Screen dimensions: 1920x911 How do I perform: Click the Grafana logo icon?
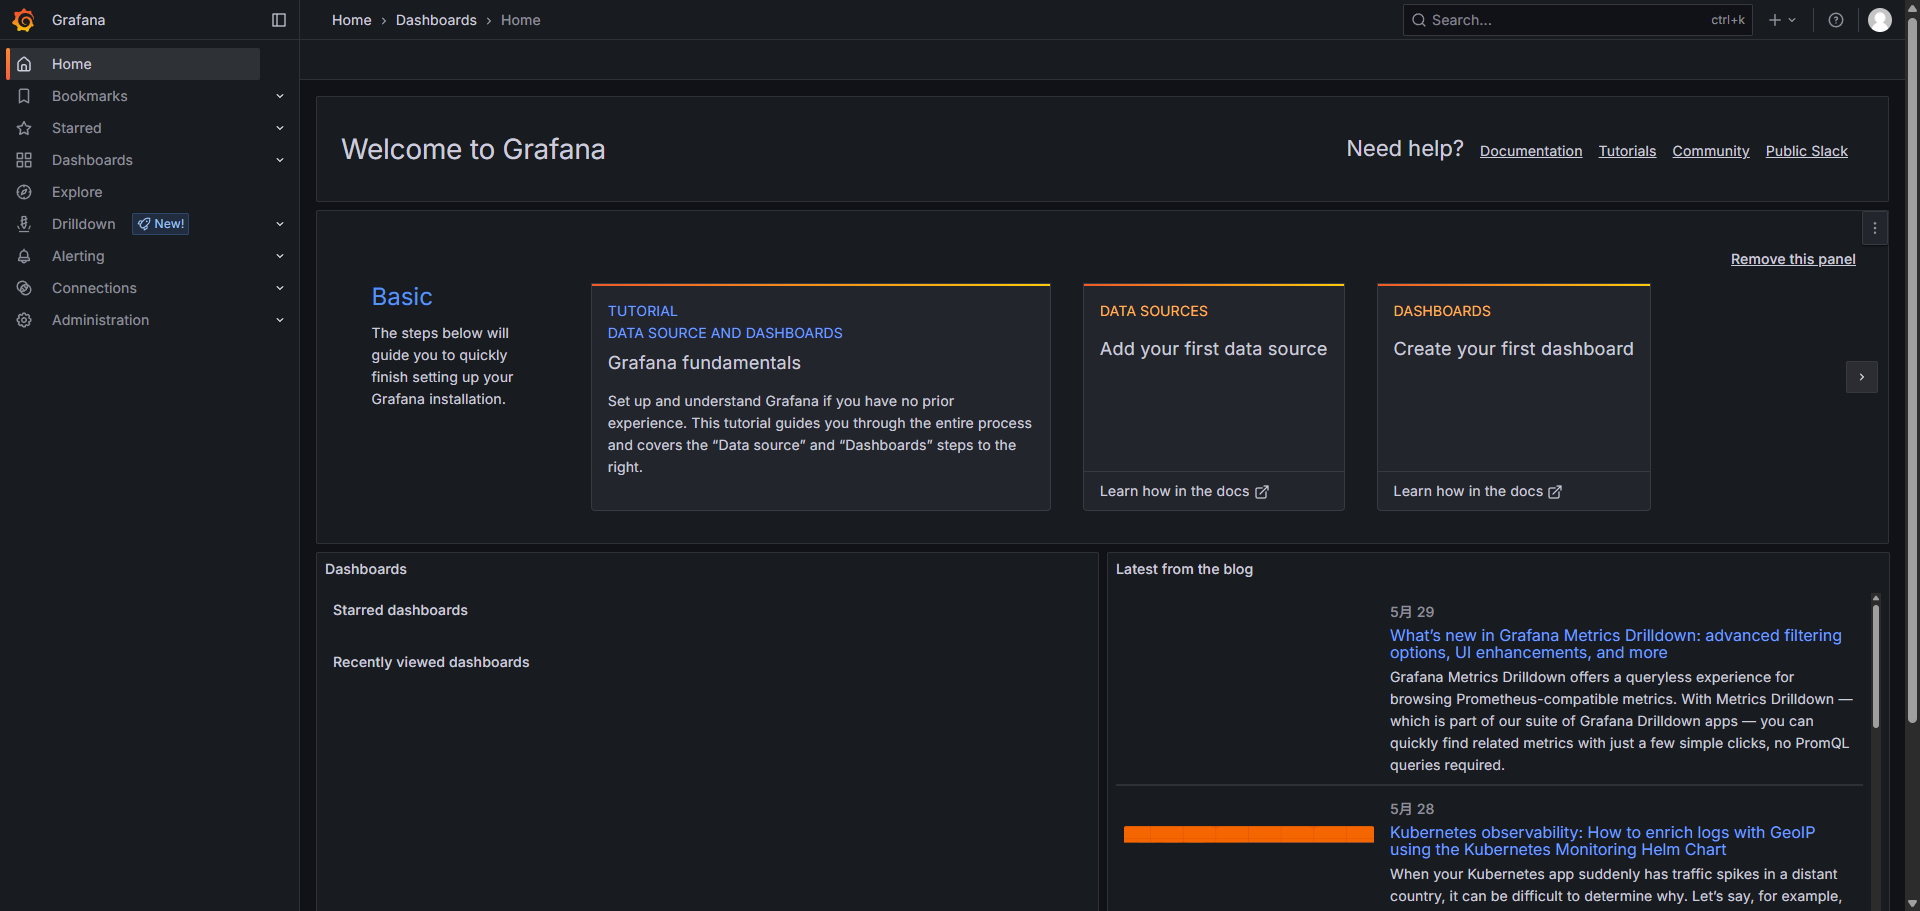(x=23, y=20)
